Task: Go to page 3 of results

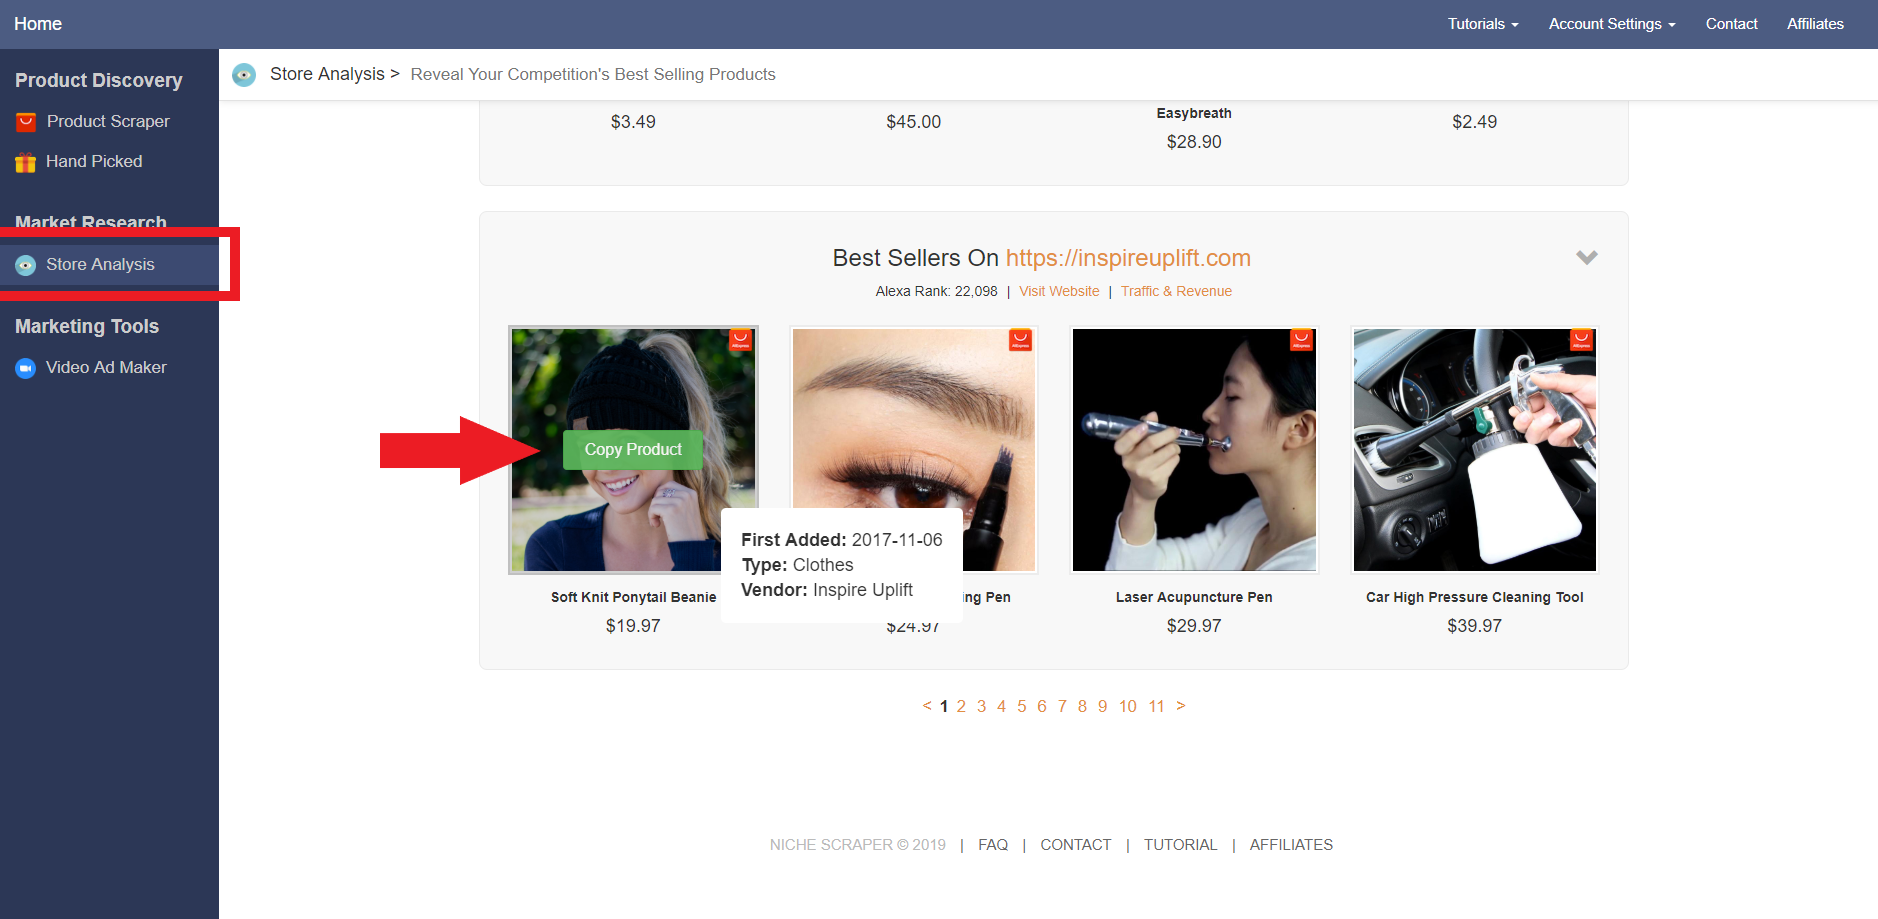Action: click(x=981, y=706)
